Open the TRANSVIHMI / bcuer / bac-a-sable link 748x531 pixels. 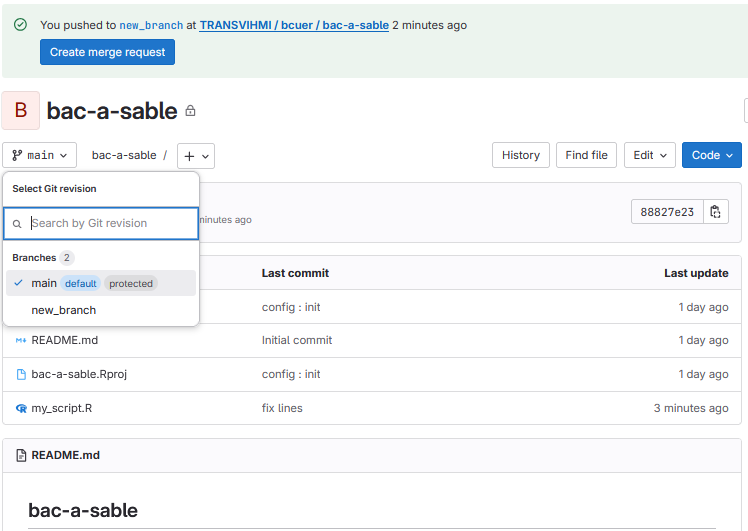294,25
